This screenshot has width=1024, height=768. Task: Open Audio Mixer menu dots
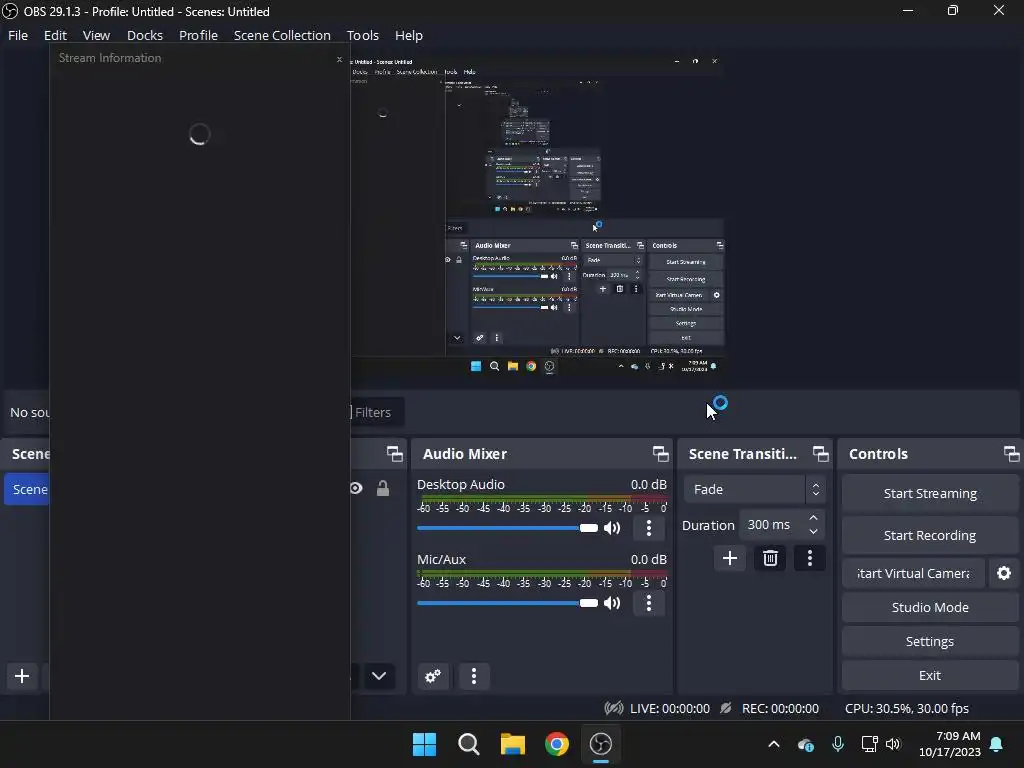click(474, 676)
